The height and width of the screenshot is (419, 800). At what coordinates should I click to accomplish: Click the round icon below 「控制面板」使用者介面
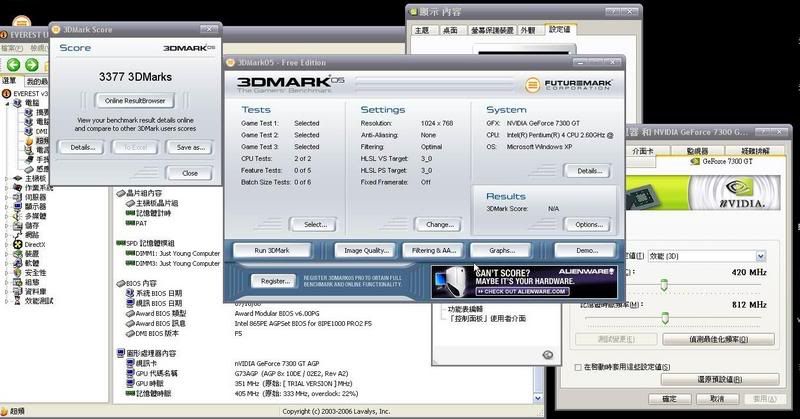pos(547,355)
